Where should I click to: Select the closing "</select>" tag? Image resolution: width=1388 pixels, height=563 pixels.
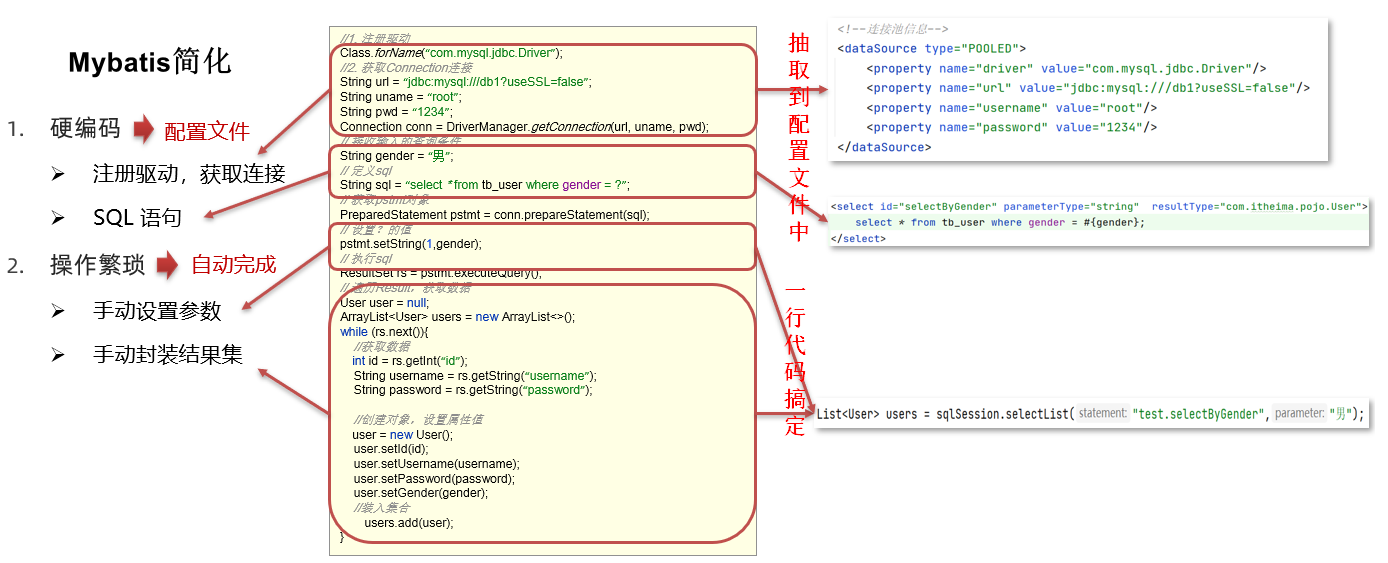click(858, 239)
